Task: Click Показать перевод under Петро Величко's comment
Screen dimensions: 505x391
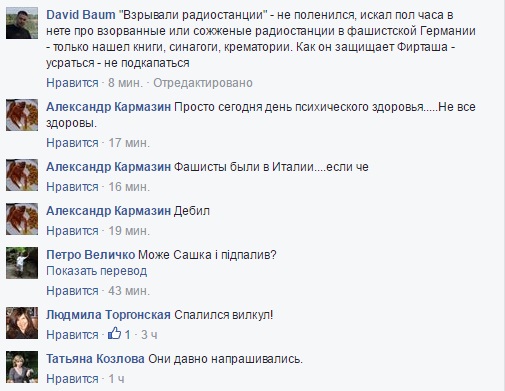Action: [97, 271]
